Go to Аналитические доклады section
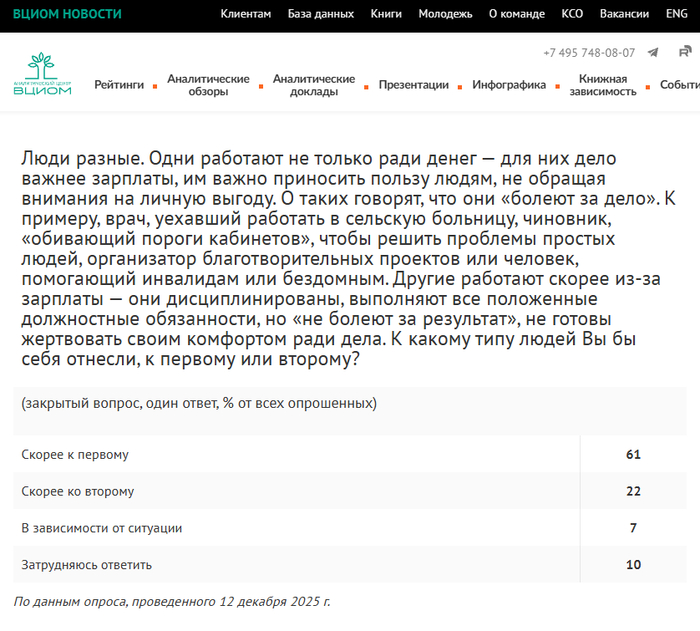Screen dimensions: 700x631 click(314, 85)
